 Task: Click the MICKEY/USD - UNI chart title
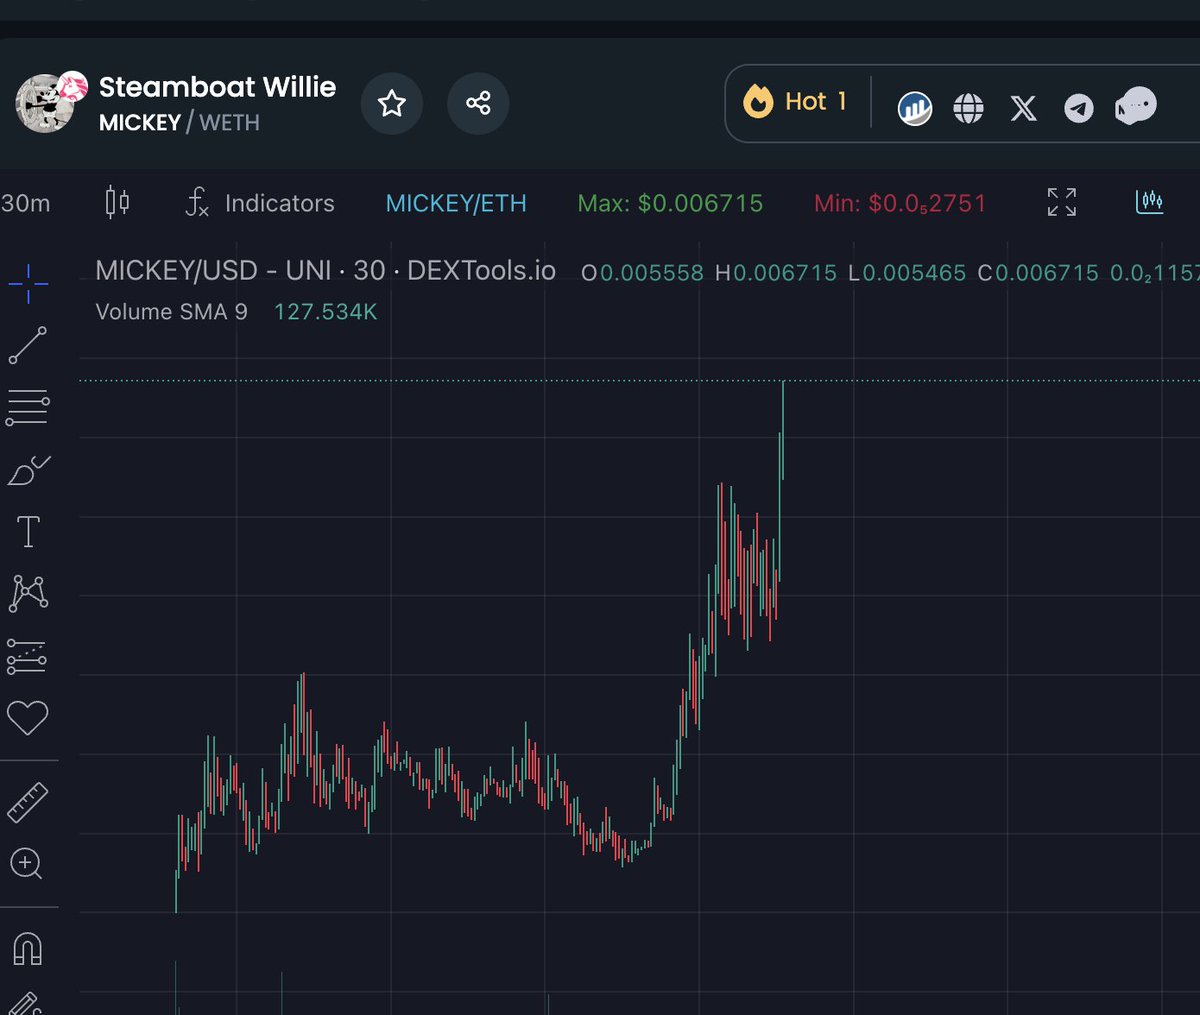coord(325,270)
